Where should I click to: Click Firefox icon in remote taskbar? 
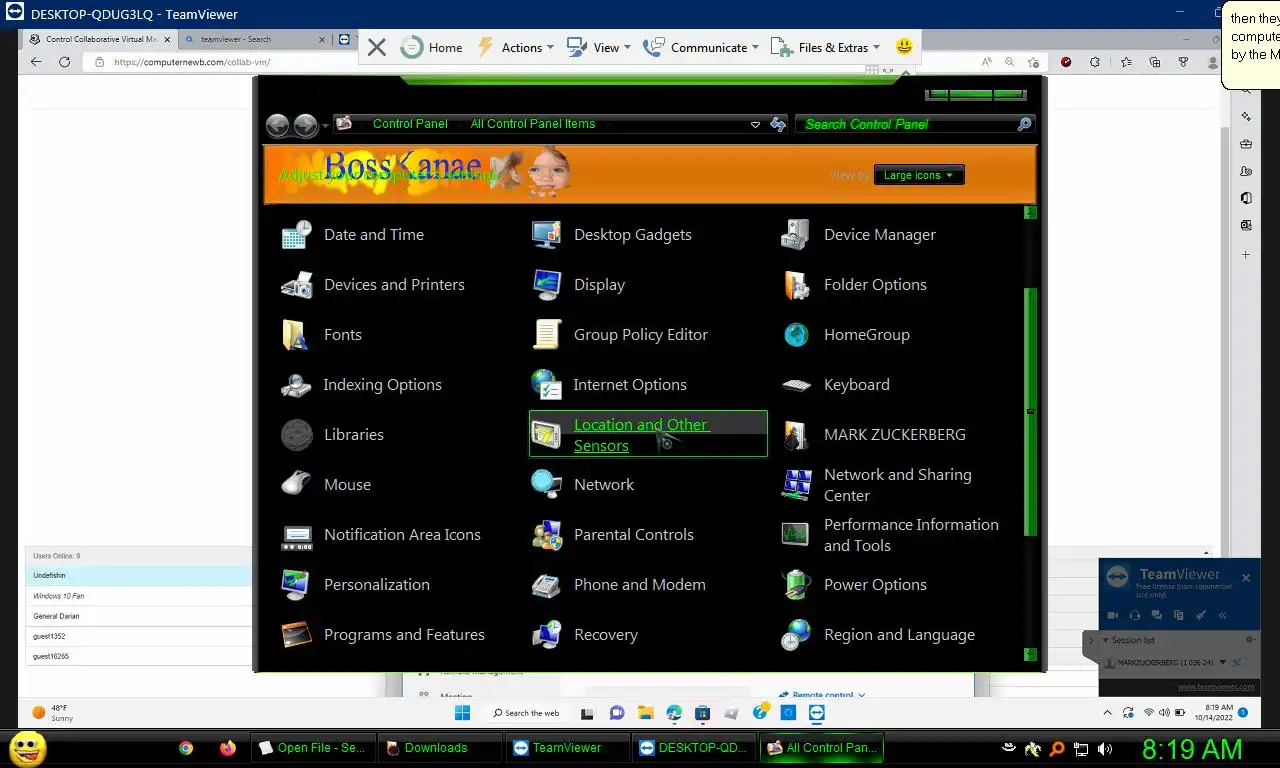pos(227,748)
